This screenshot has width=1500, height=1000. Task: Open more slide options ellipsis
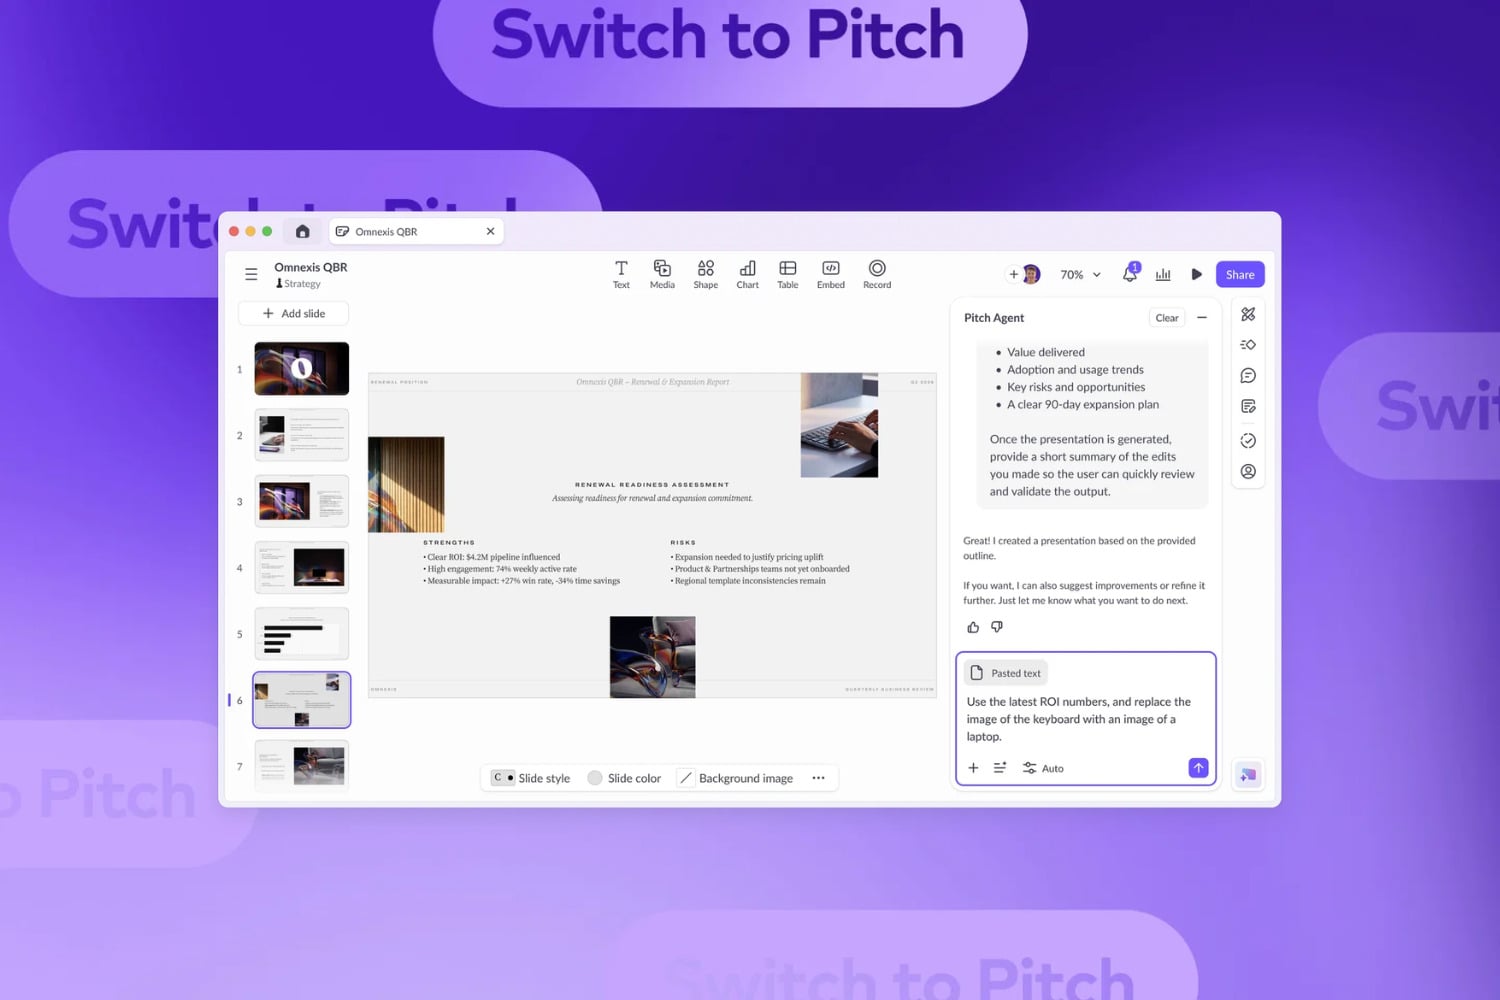818,778
